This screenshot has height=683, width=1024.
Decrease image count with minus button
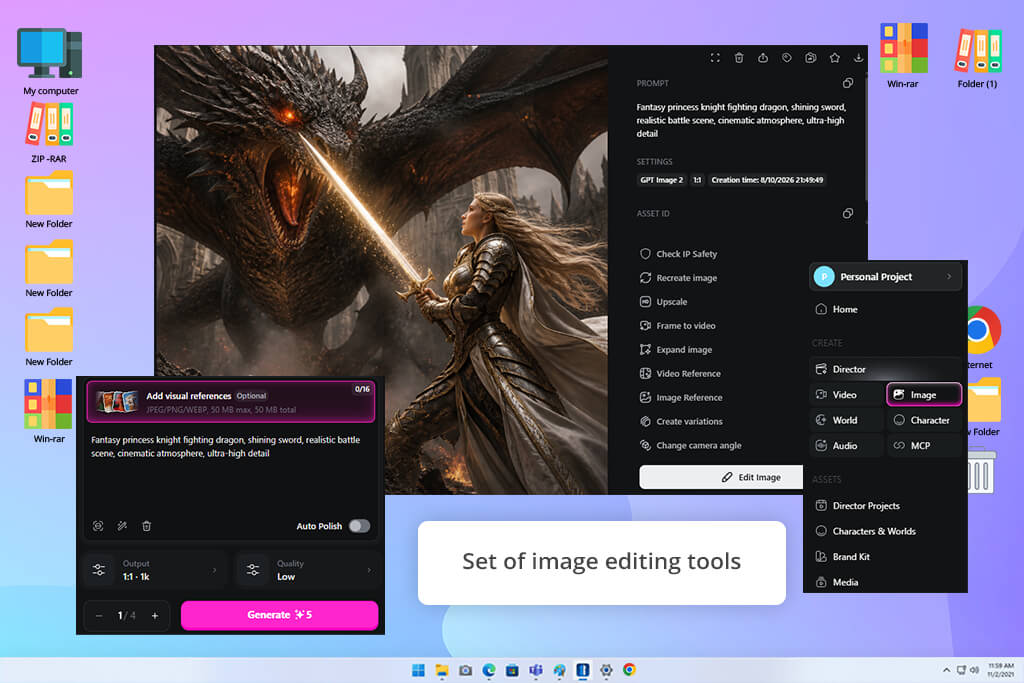pos(99,616)
